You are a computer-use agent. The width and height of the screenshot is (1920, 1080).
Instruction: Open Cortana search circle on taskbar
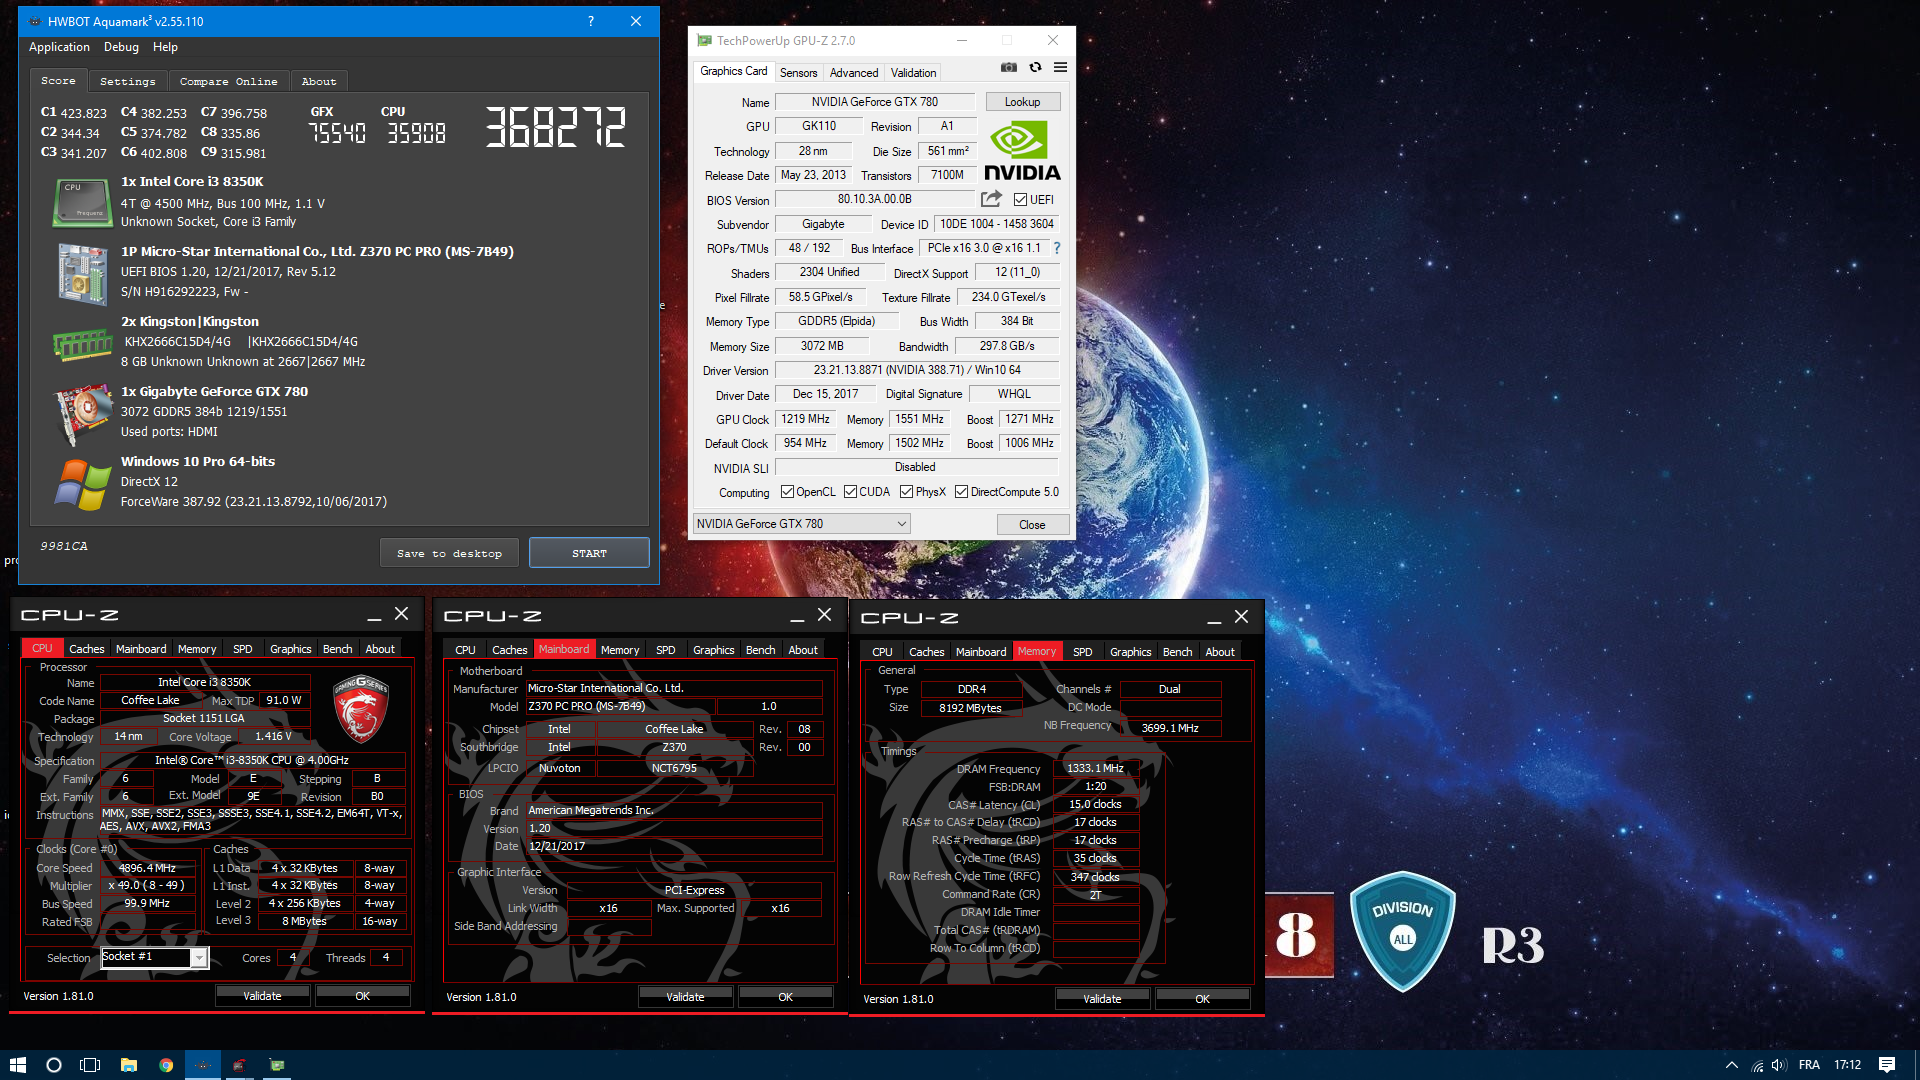pyautogui.click(x=54, y=1065)
